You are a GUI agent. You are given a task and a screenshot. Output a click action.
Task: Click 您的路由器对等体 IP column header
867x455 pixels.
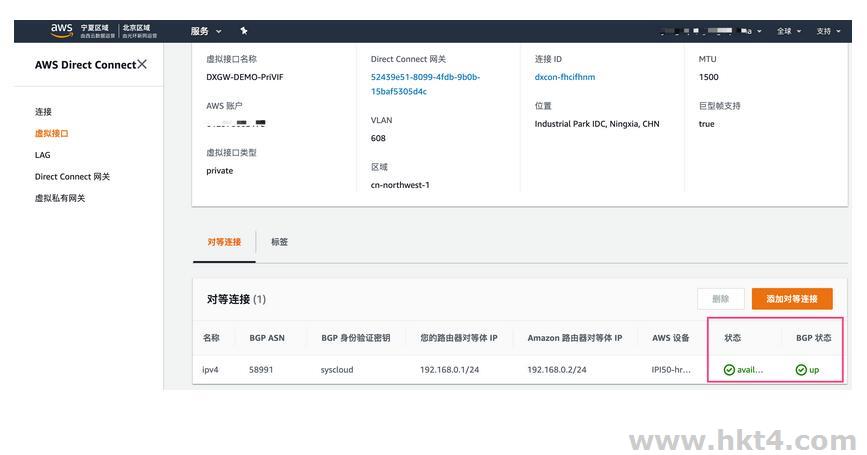click(459, 338)
